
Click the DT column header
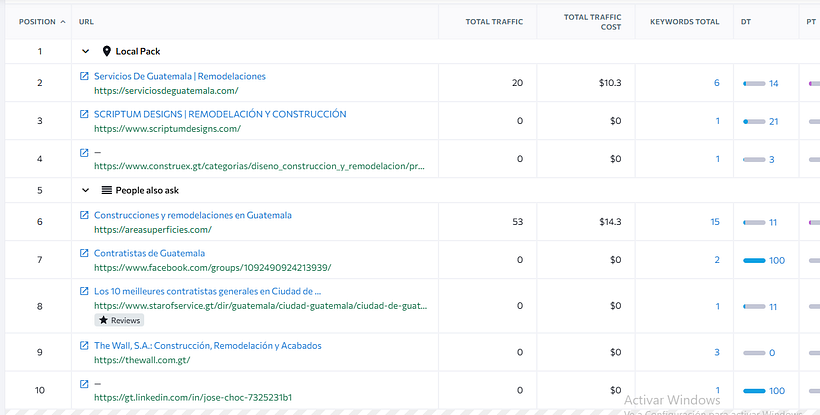[746, 21]
